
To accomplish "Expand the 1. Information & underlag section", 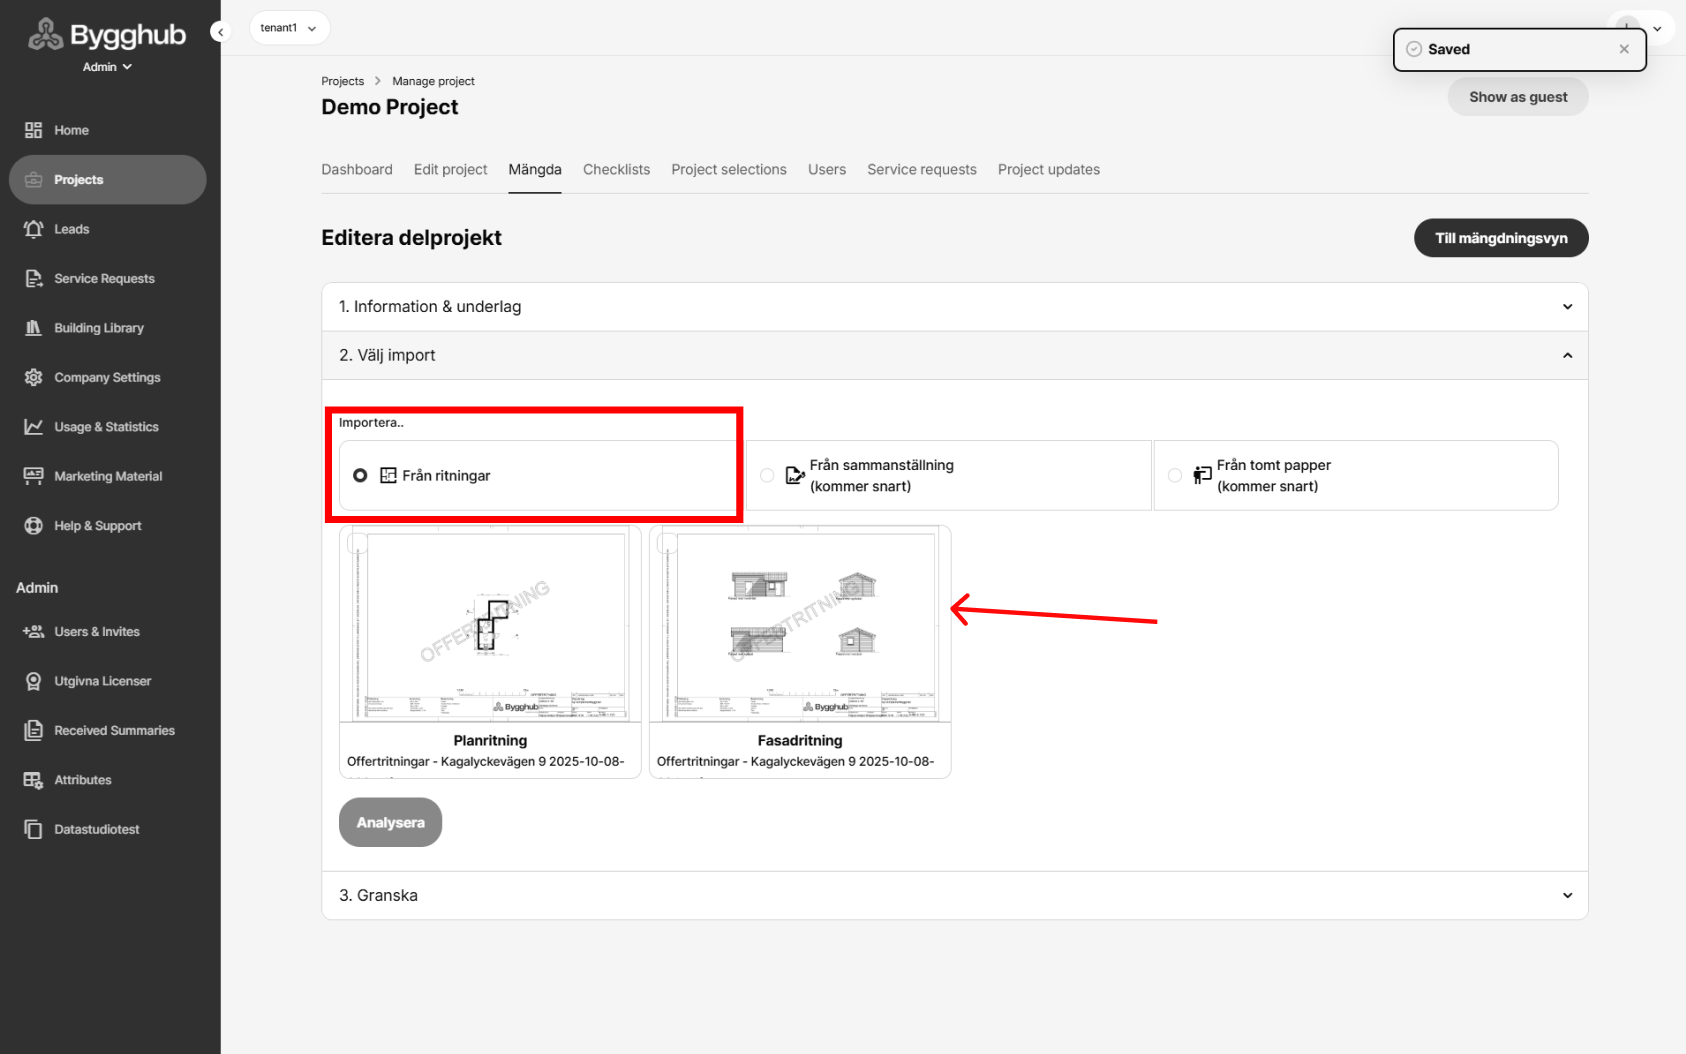I will [954, 307].
